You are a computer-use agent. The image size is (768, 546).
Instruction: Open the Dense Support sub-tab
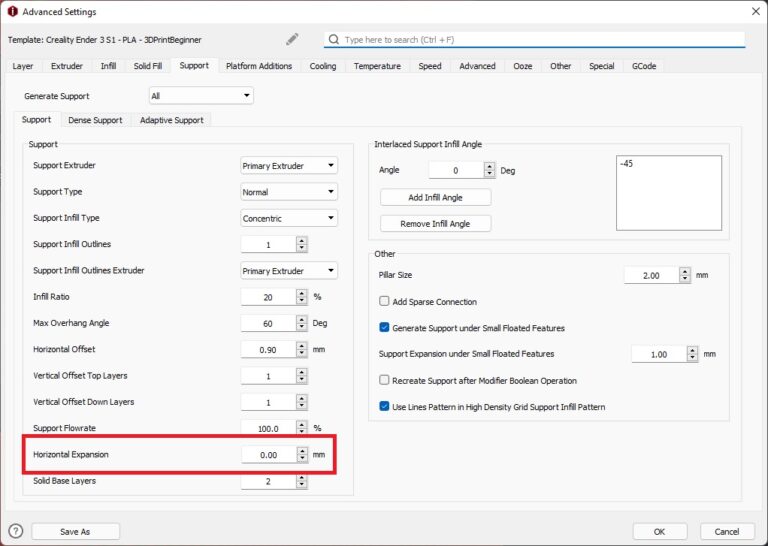(x=95, y=120)
